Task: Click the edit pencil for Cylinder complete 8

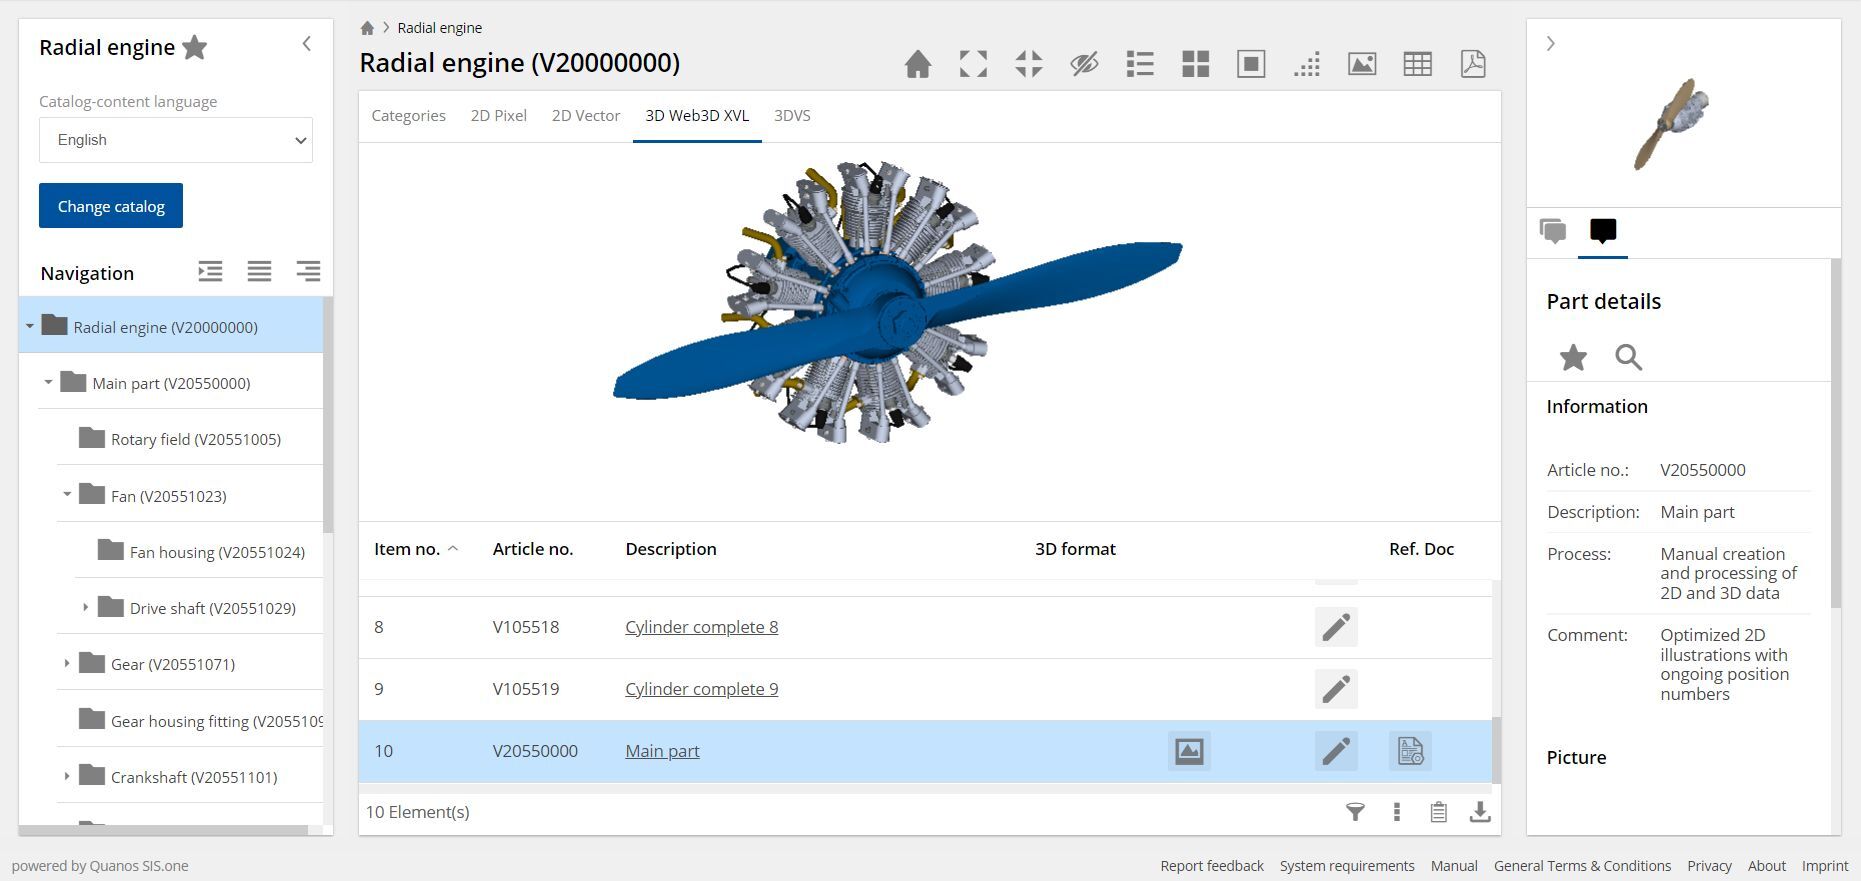Action: click(1336, 627)
